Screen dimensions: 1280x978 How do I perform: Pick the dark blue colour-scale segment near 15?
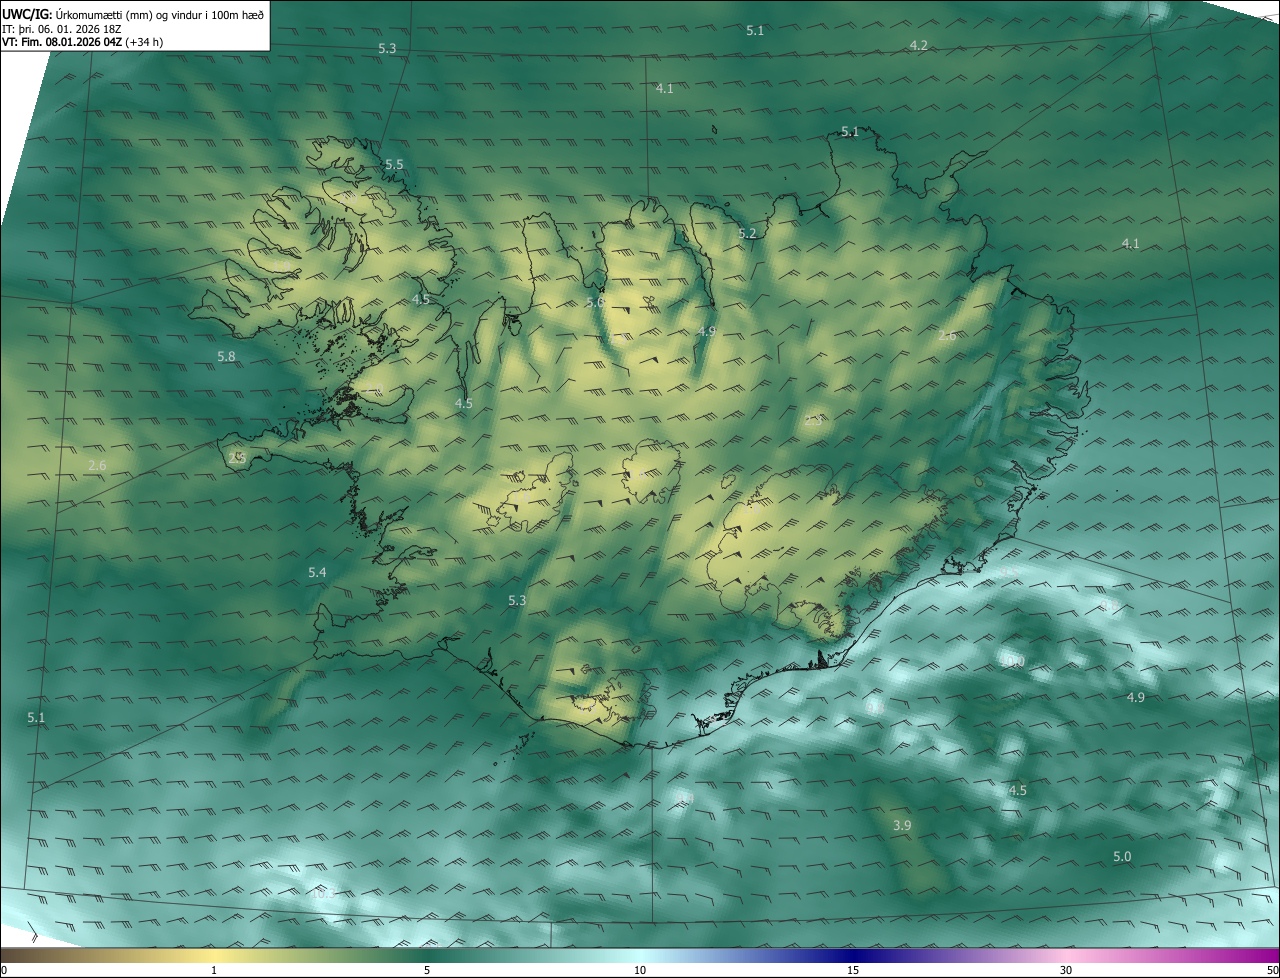pos(853,955)
